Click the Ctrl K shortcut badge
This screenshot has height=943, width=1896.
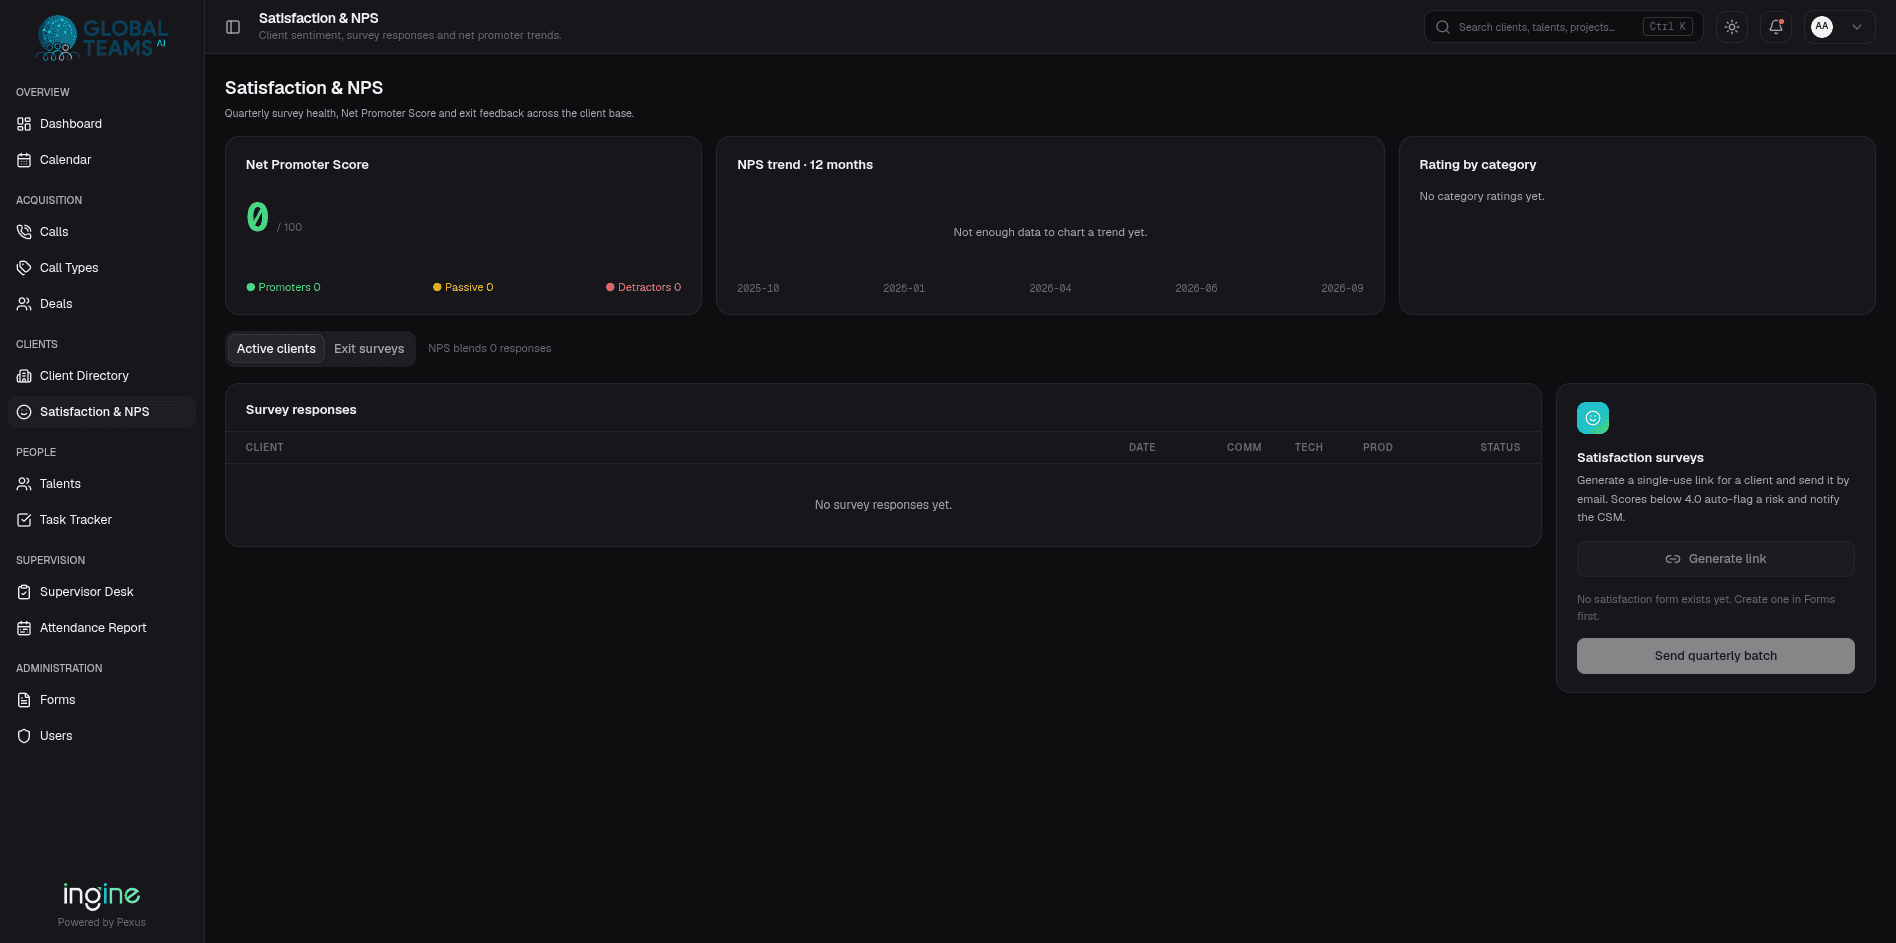pyautogui.click(x=1667, y=27)
